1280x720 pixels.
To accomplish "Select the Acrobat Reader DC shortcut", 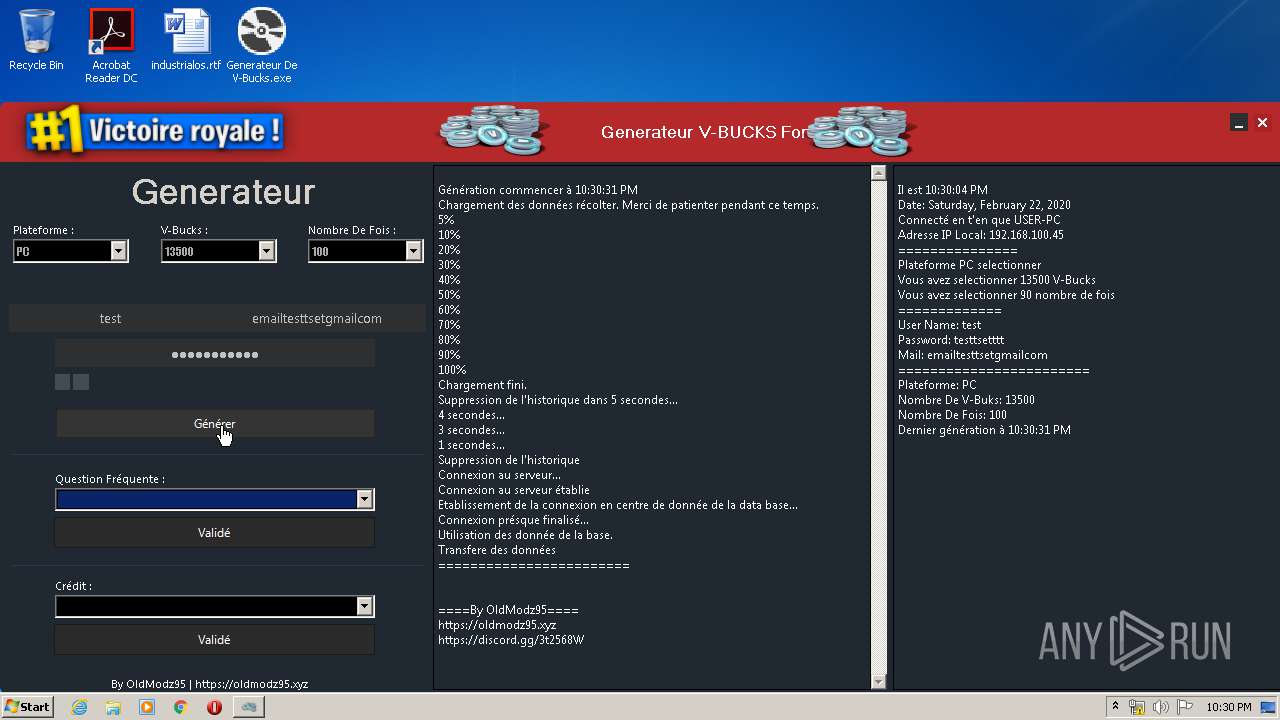I will (111, 46).
